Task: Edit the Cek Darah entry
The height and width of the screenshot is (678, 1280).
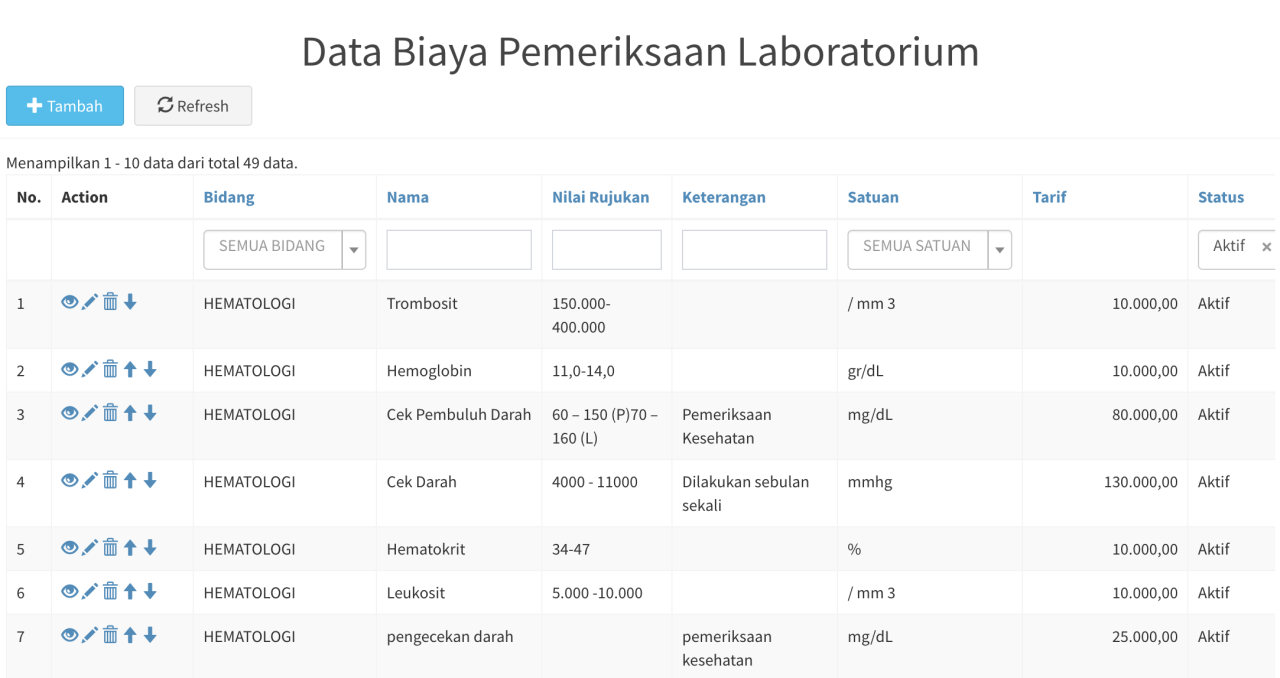Action: point(90,480)
